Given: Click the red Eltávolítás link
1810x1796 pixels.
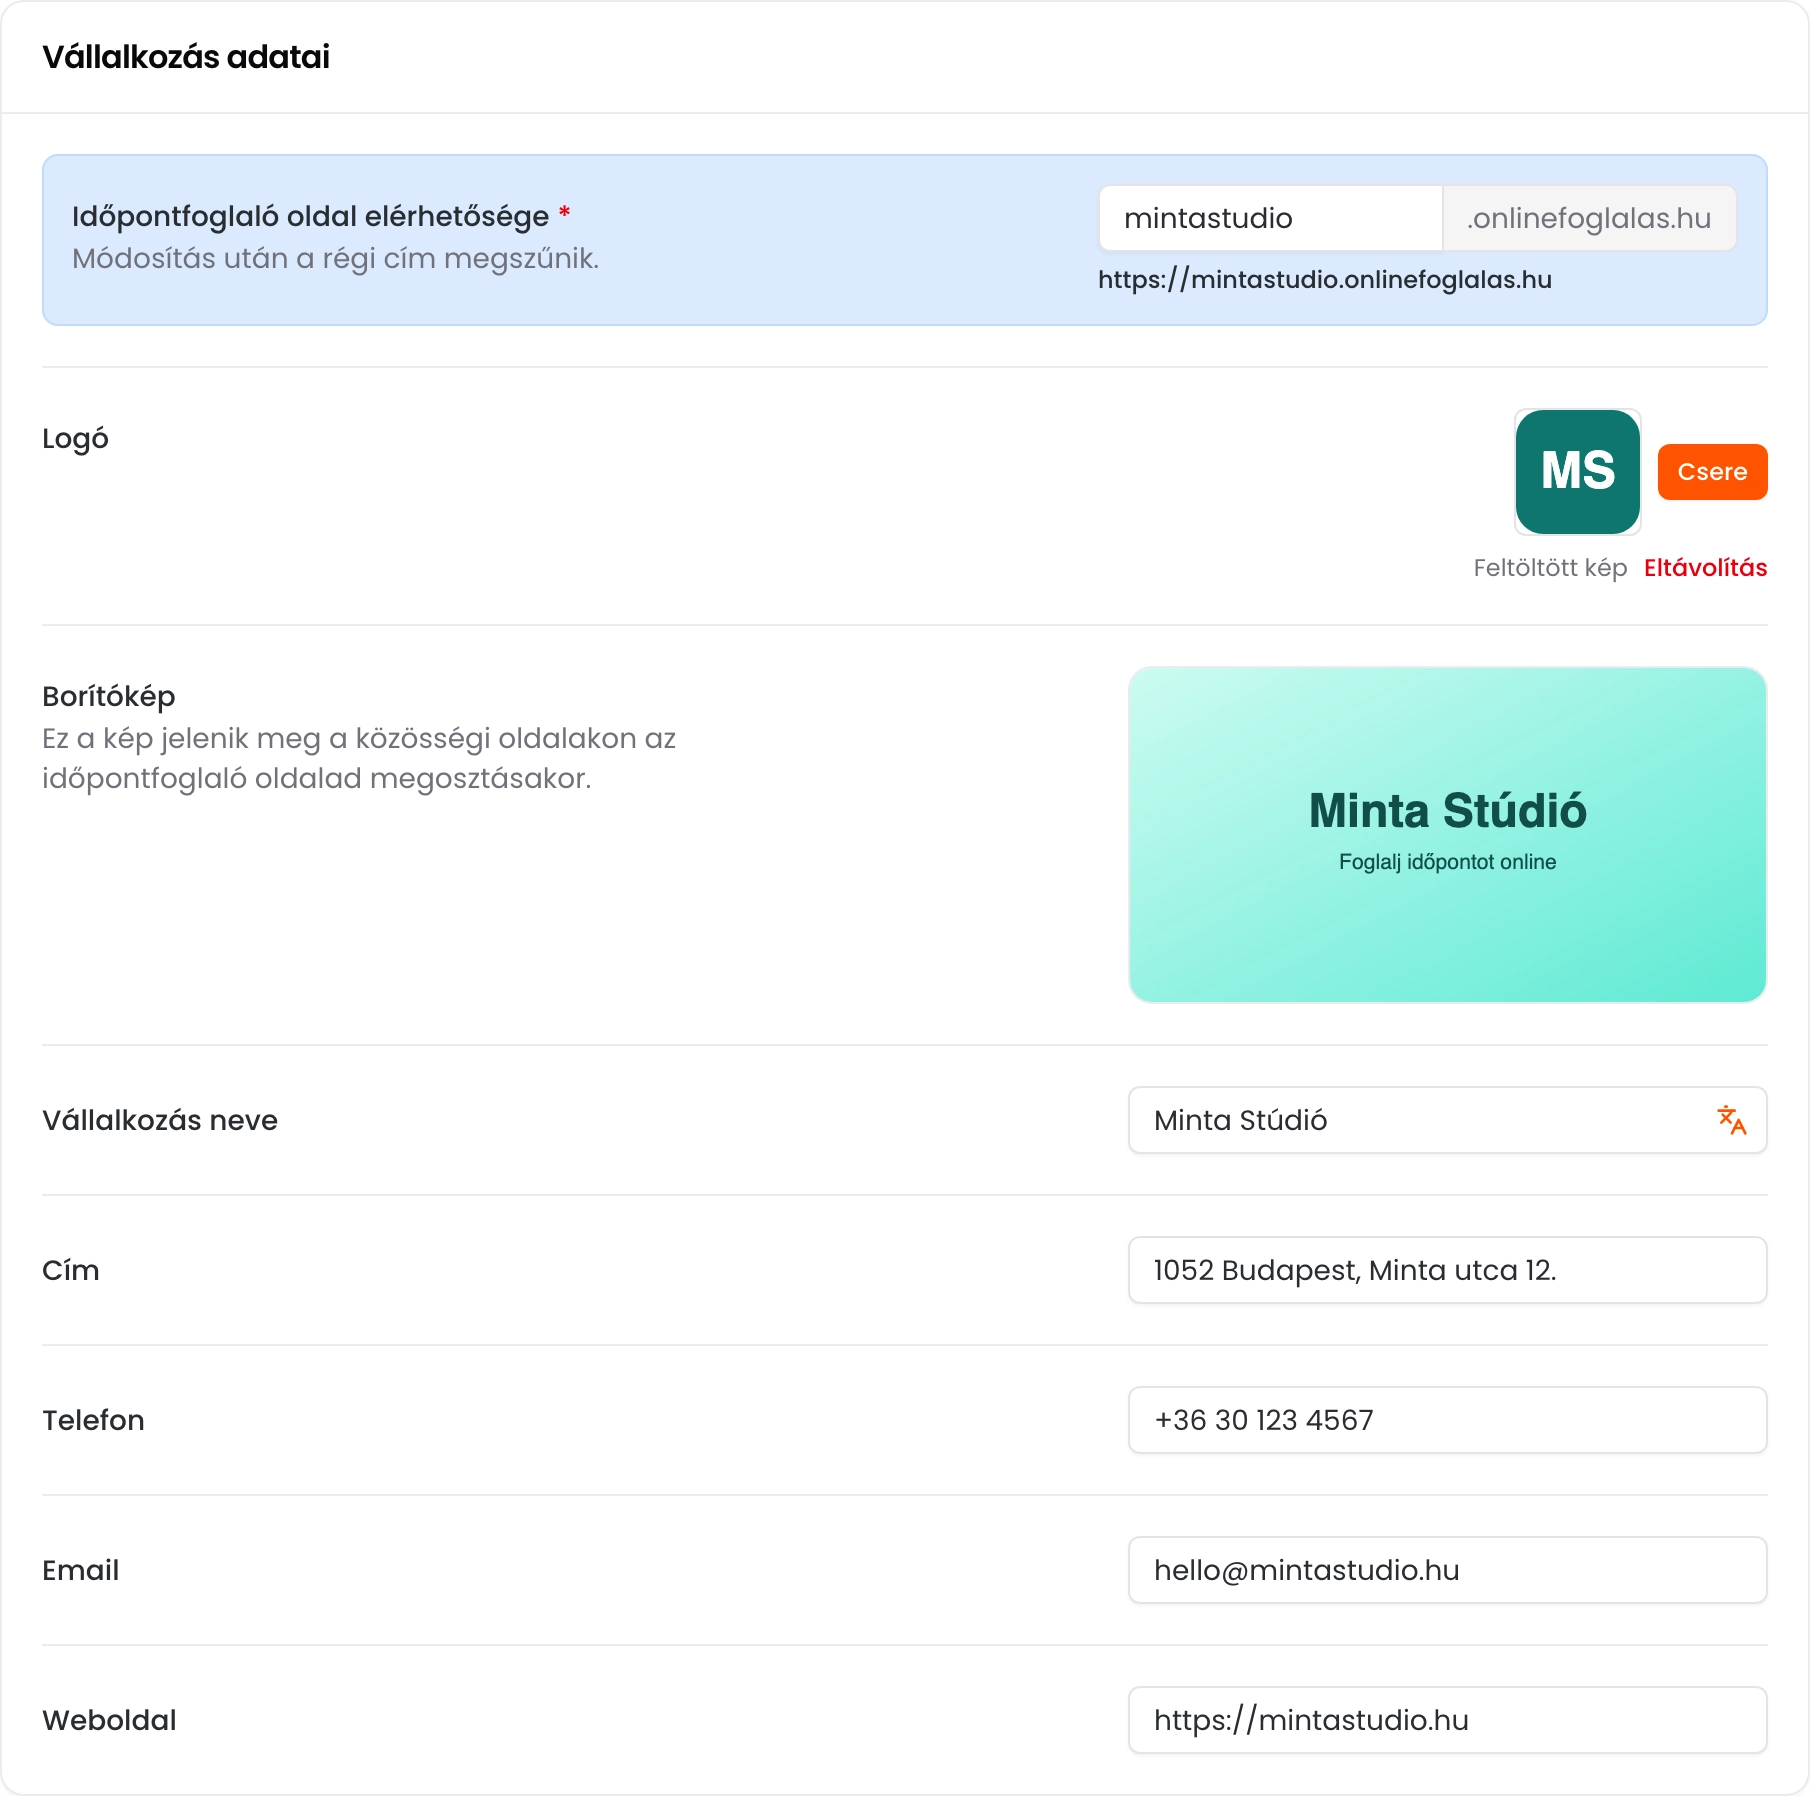Looking at the screenshot, I should 1705,568.
